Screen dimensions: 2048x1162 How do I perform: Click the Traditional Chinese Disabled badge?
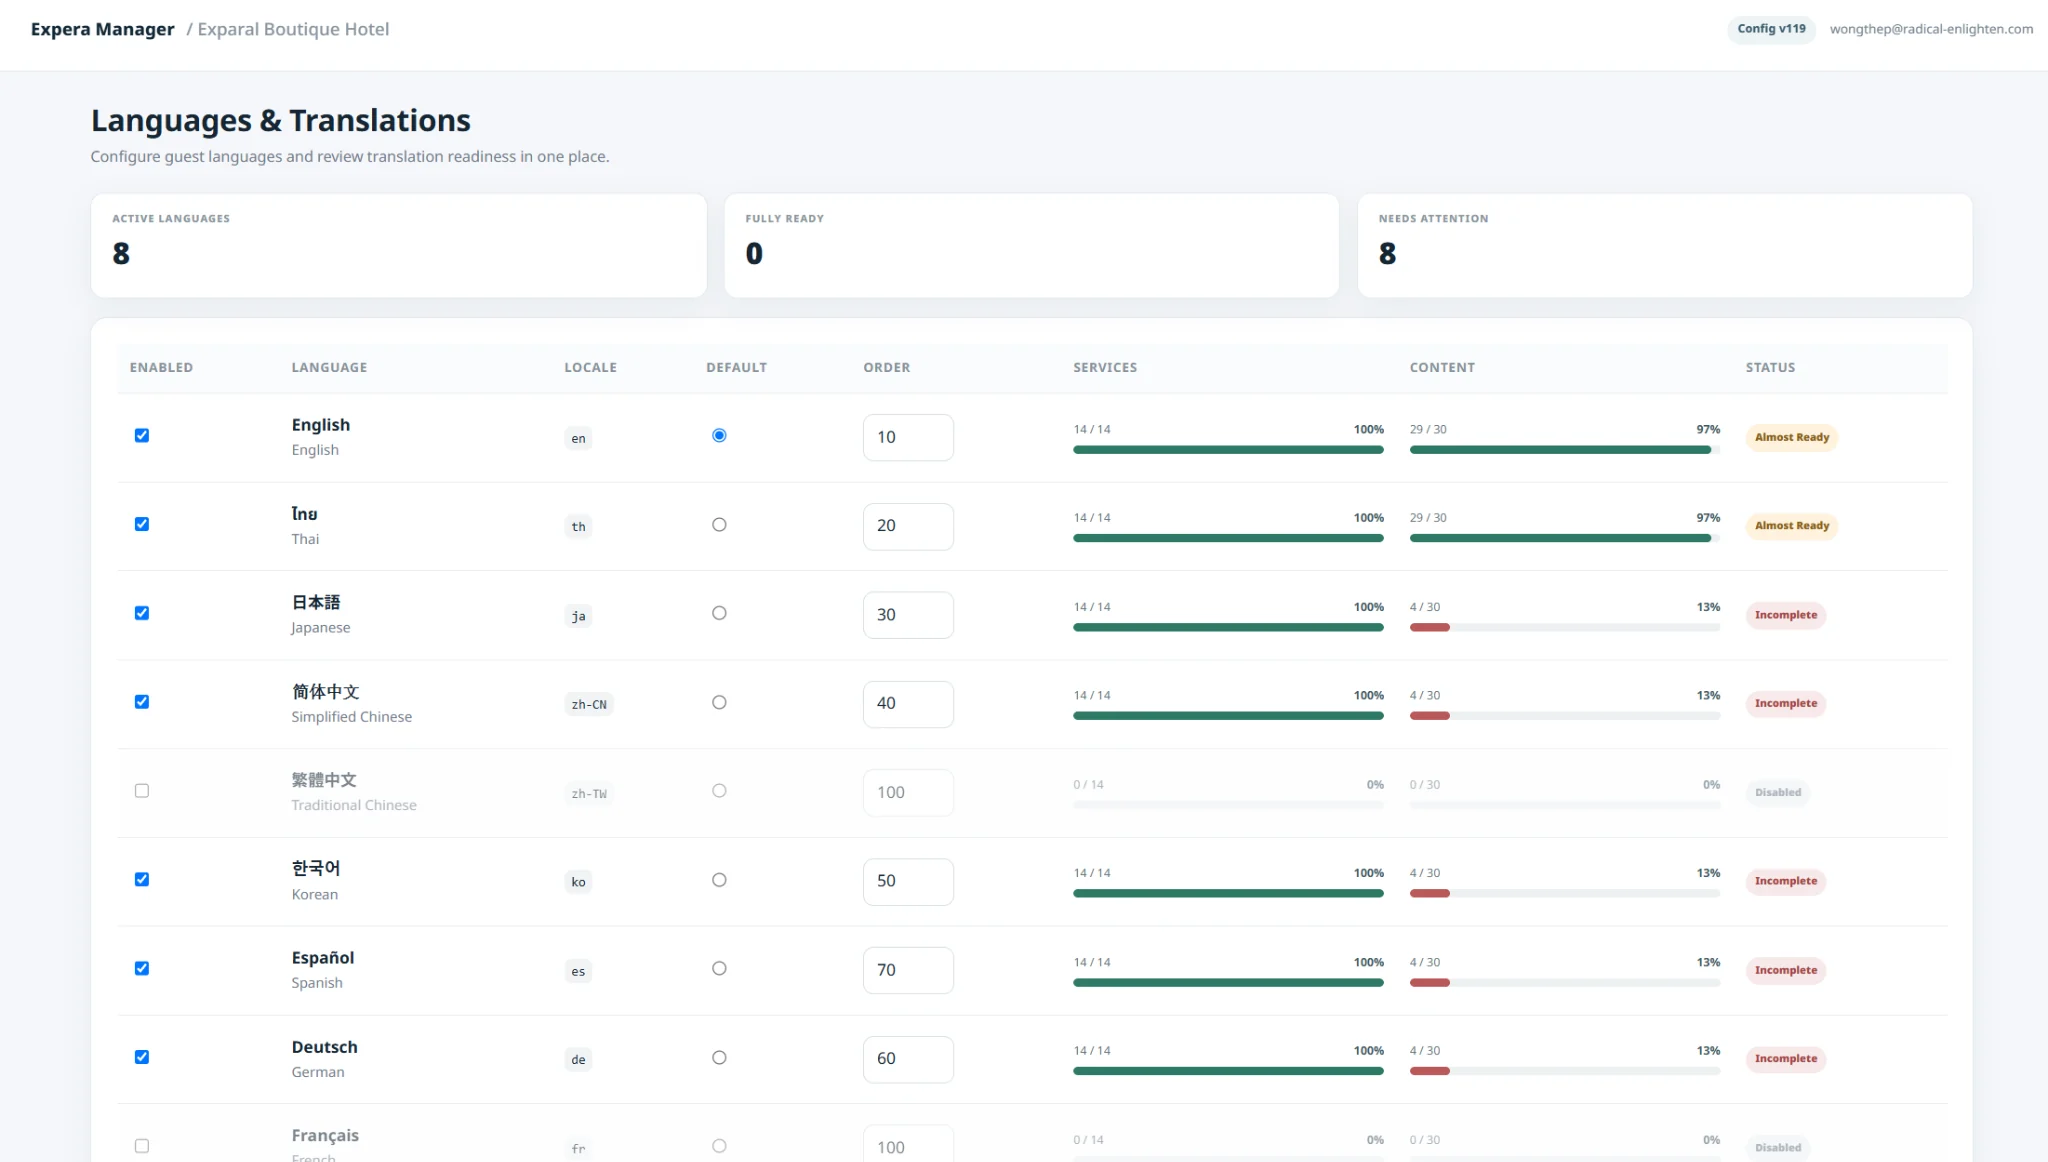[1777, 792]
